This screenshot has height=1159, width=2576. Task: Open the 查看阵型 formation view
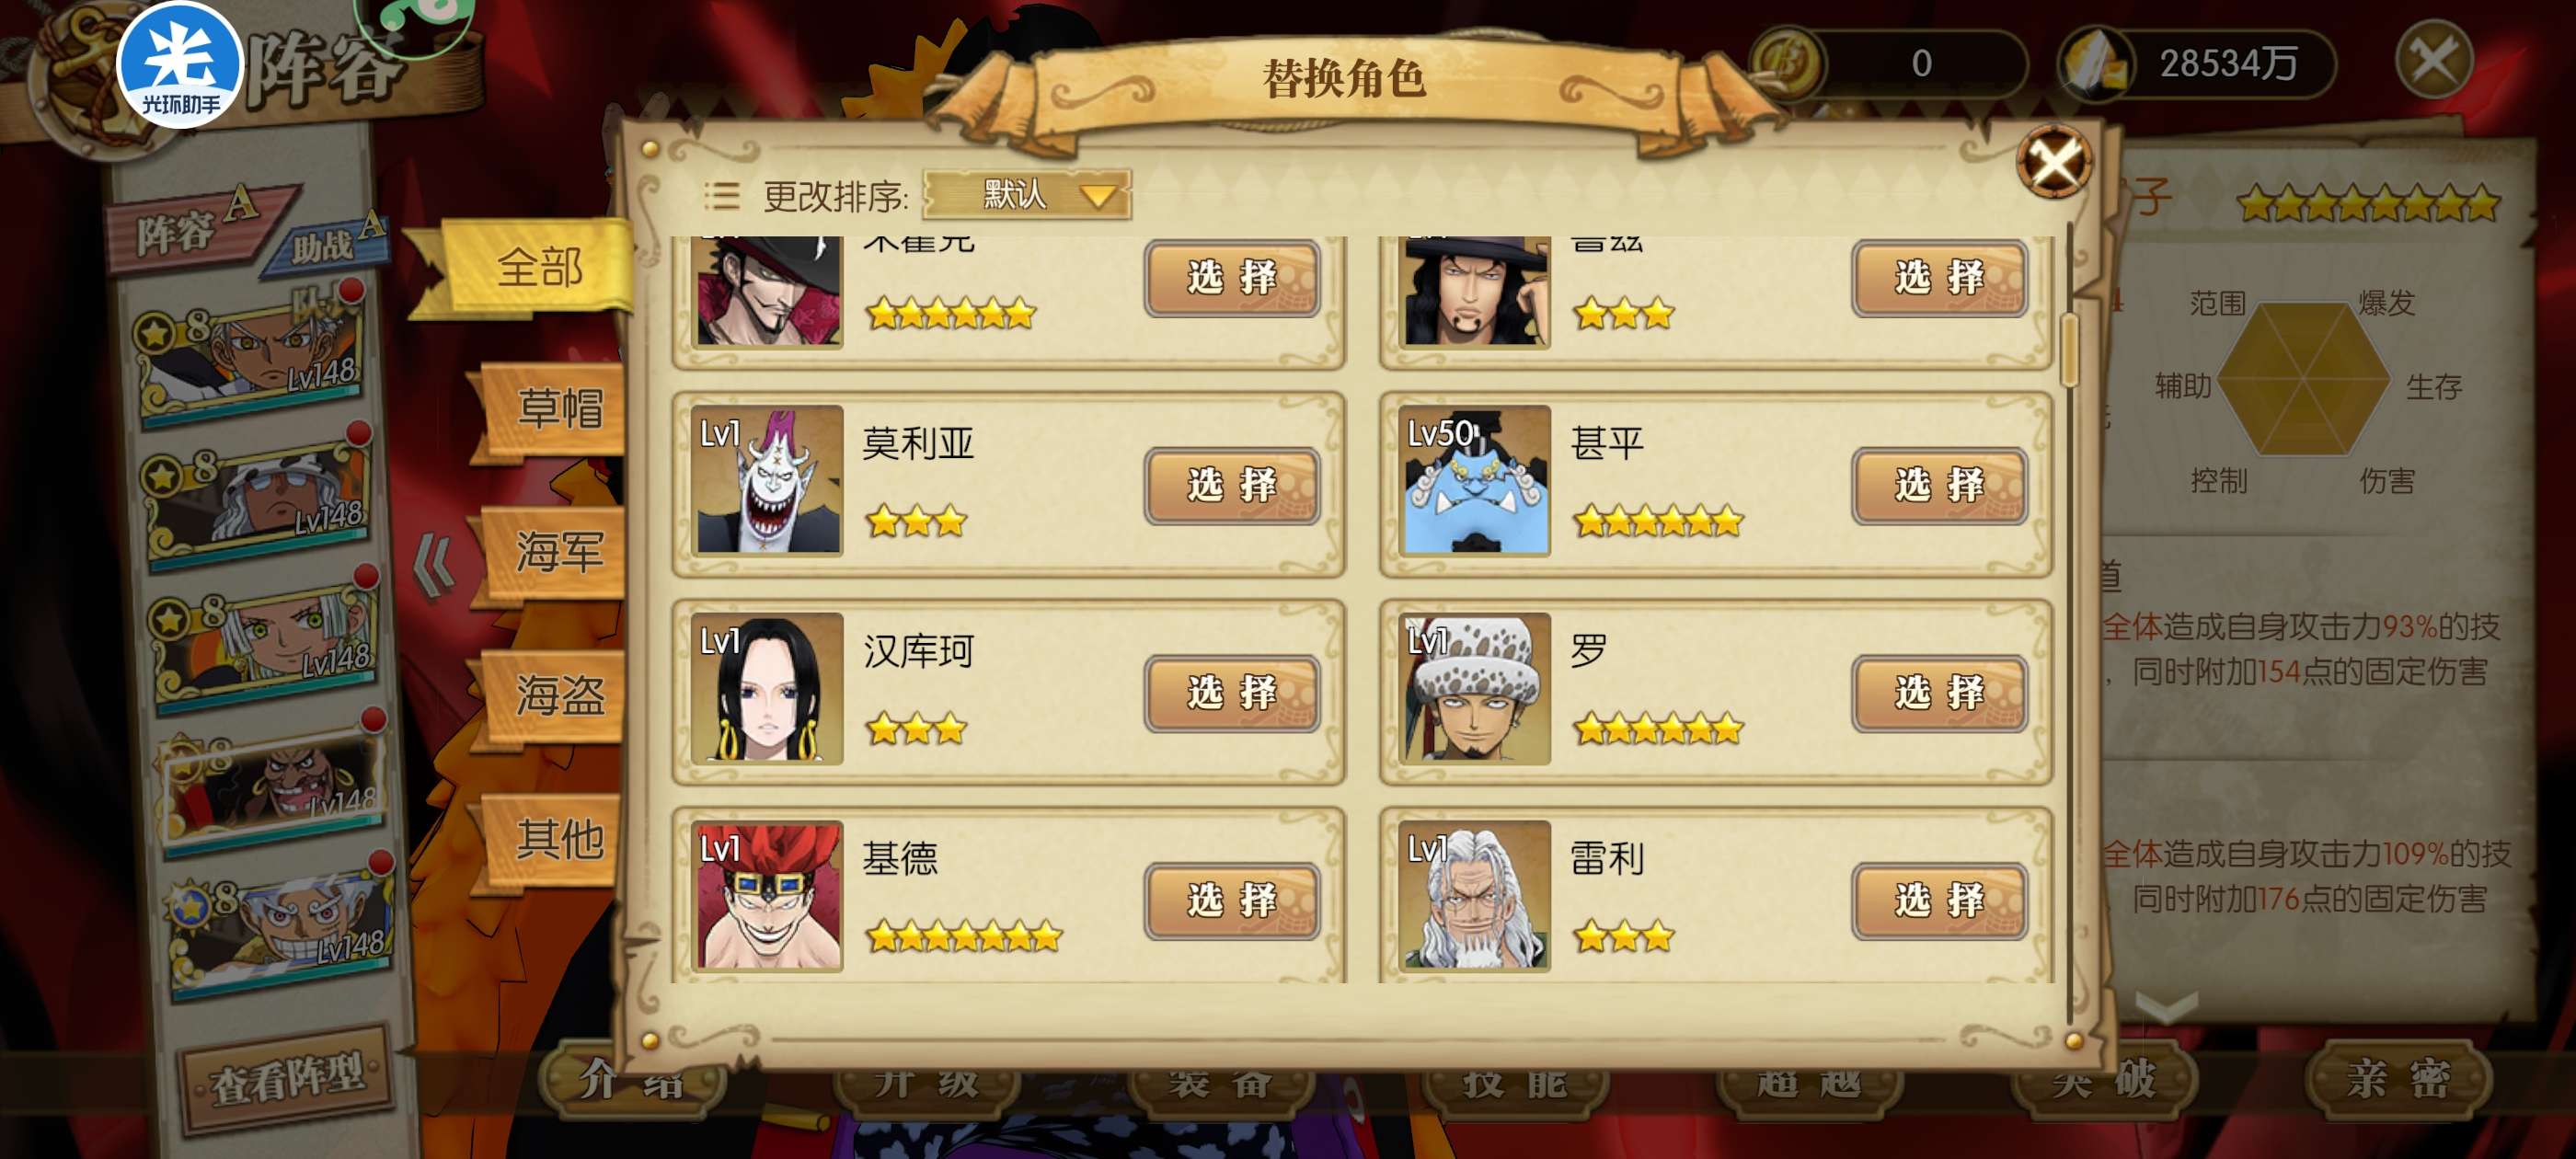pyautogui.click(x=287, y=1078)
